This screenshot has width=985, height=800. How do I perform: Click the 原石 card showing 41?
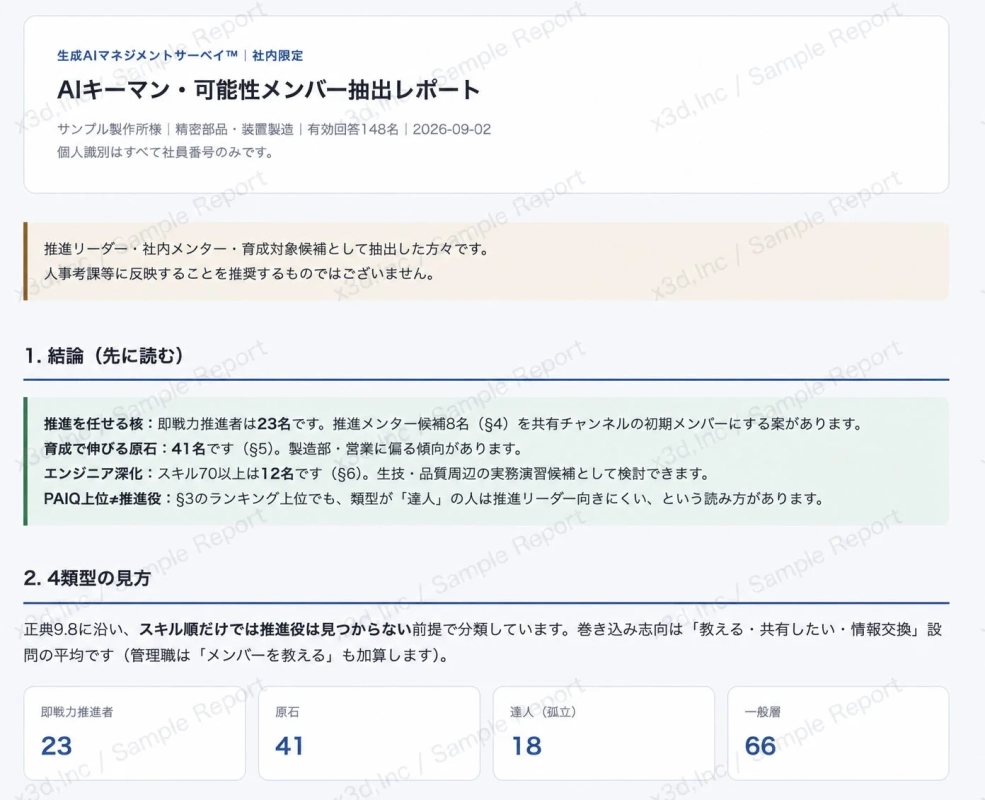(369, 733)
